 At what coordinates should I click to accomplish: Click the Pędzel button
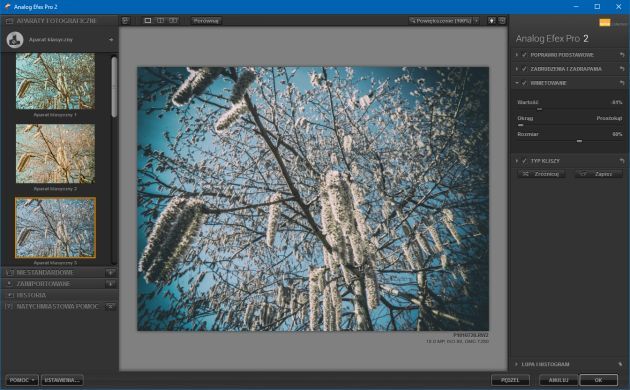point(510,380)
